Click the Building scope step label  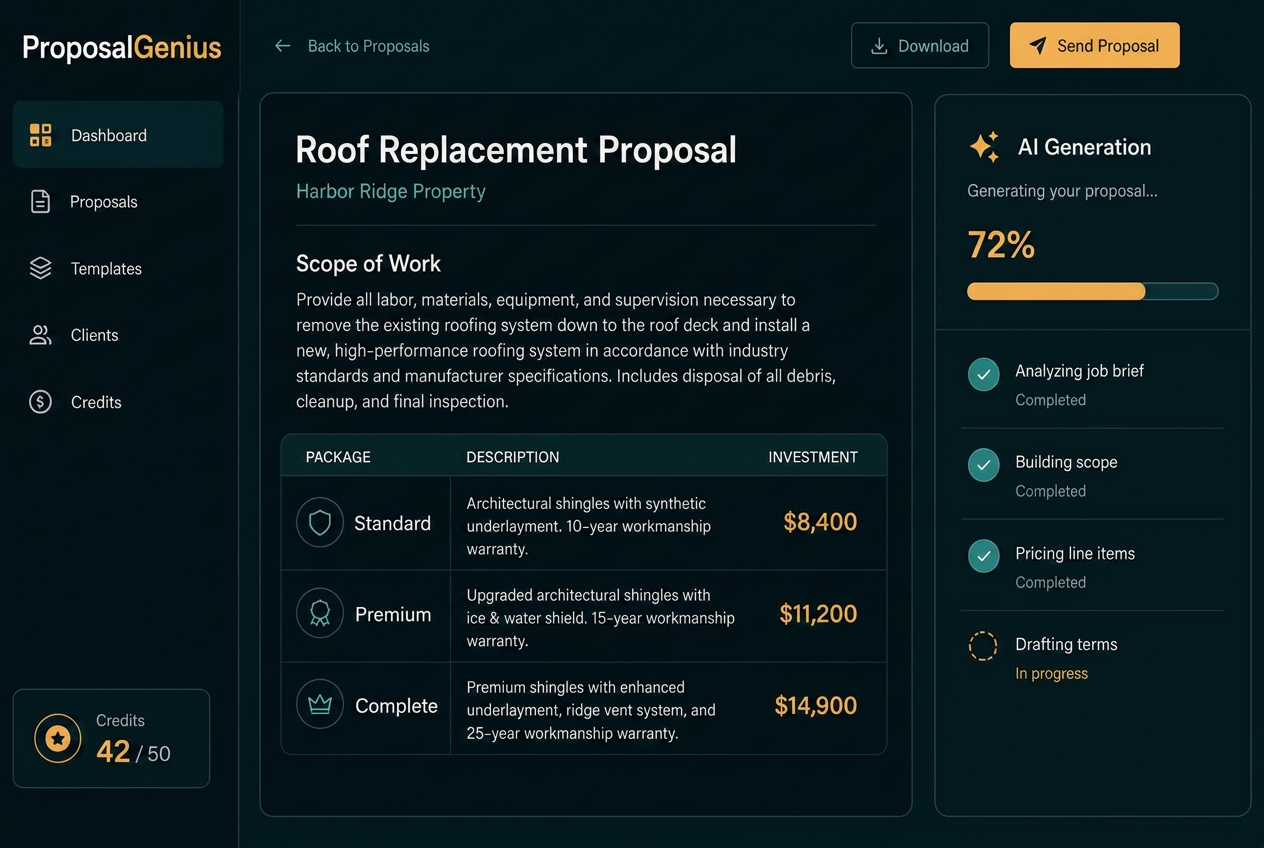click(1066, 462)
